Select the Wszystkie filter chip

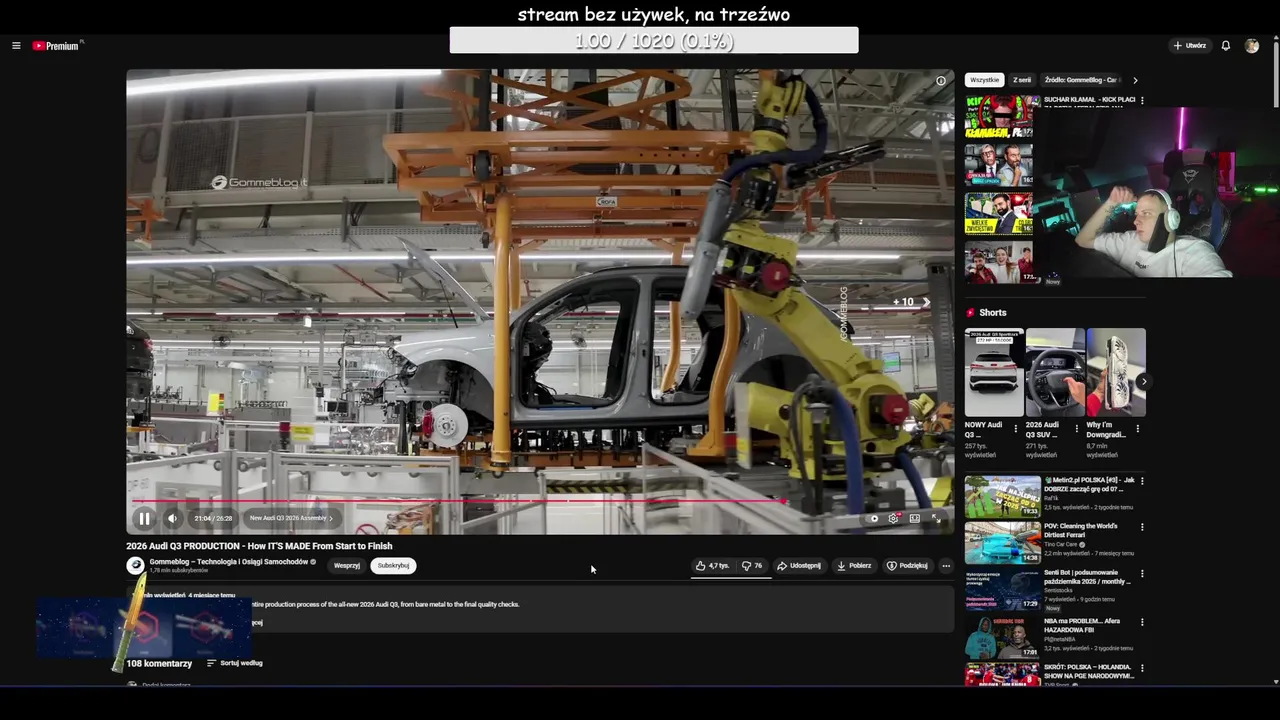[x=984, y=80]
